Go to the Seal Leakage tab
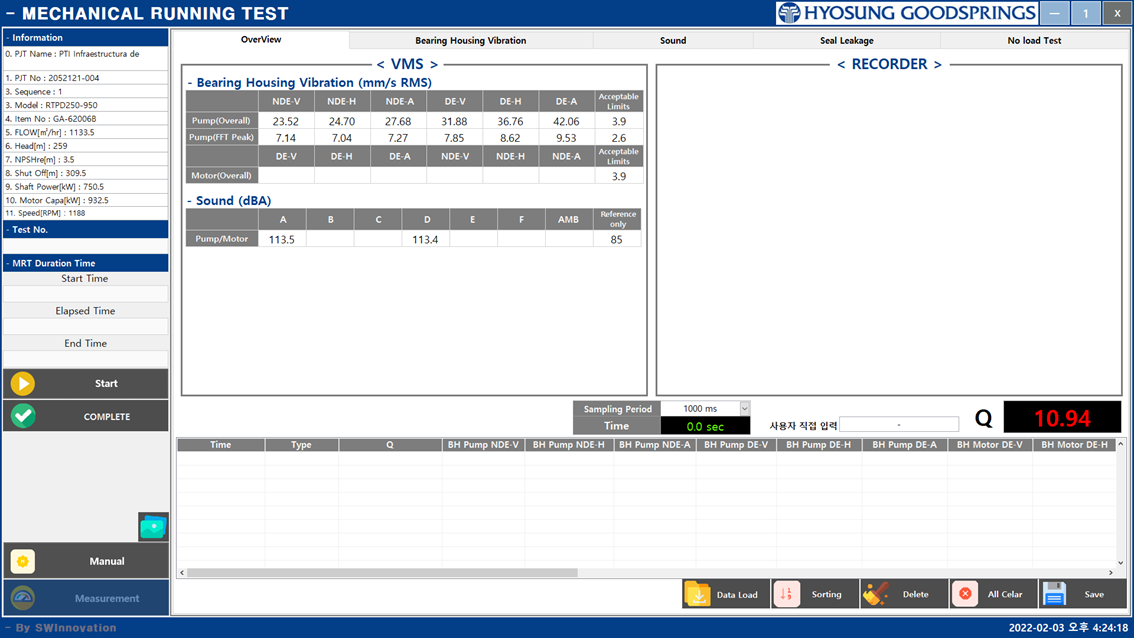 (846, 41)
